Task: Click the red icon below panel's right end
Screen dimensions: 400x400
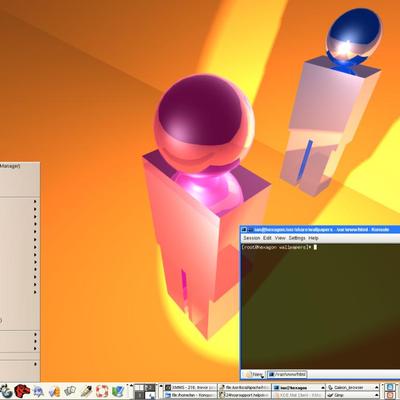Action: pyautogui.click(x=390, y=395)
